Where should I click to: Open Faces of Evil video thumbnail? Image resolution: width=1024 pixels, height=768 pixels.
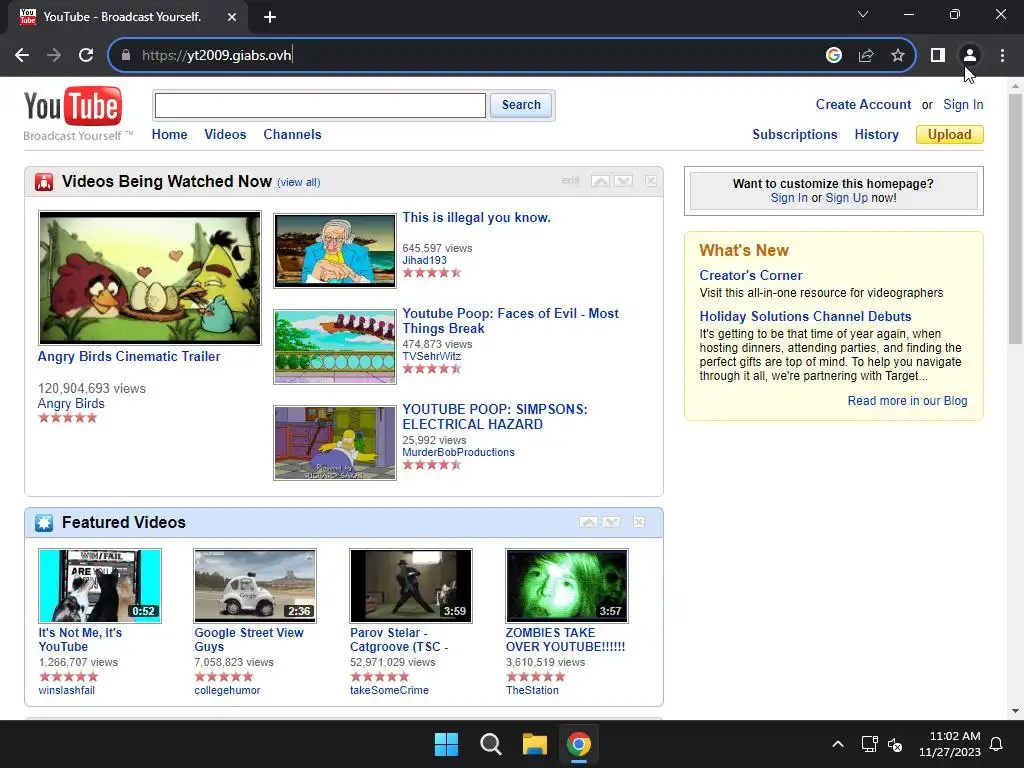pos(335,347)
